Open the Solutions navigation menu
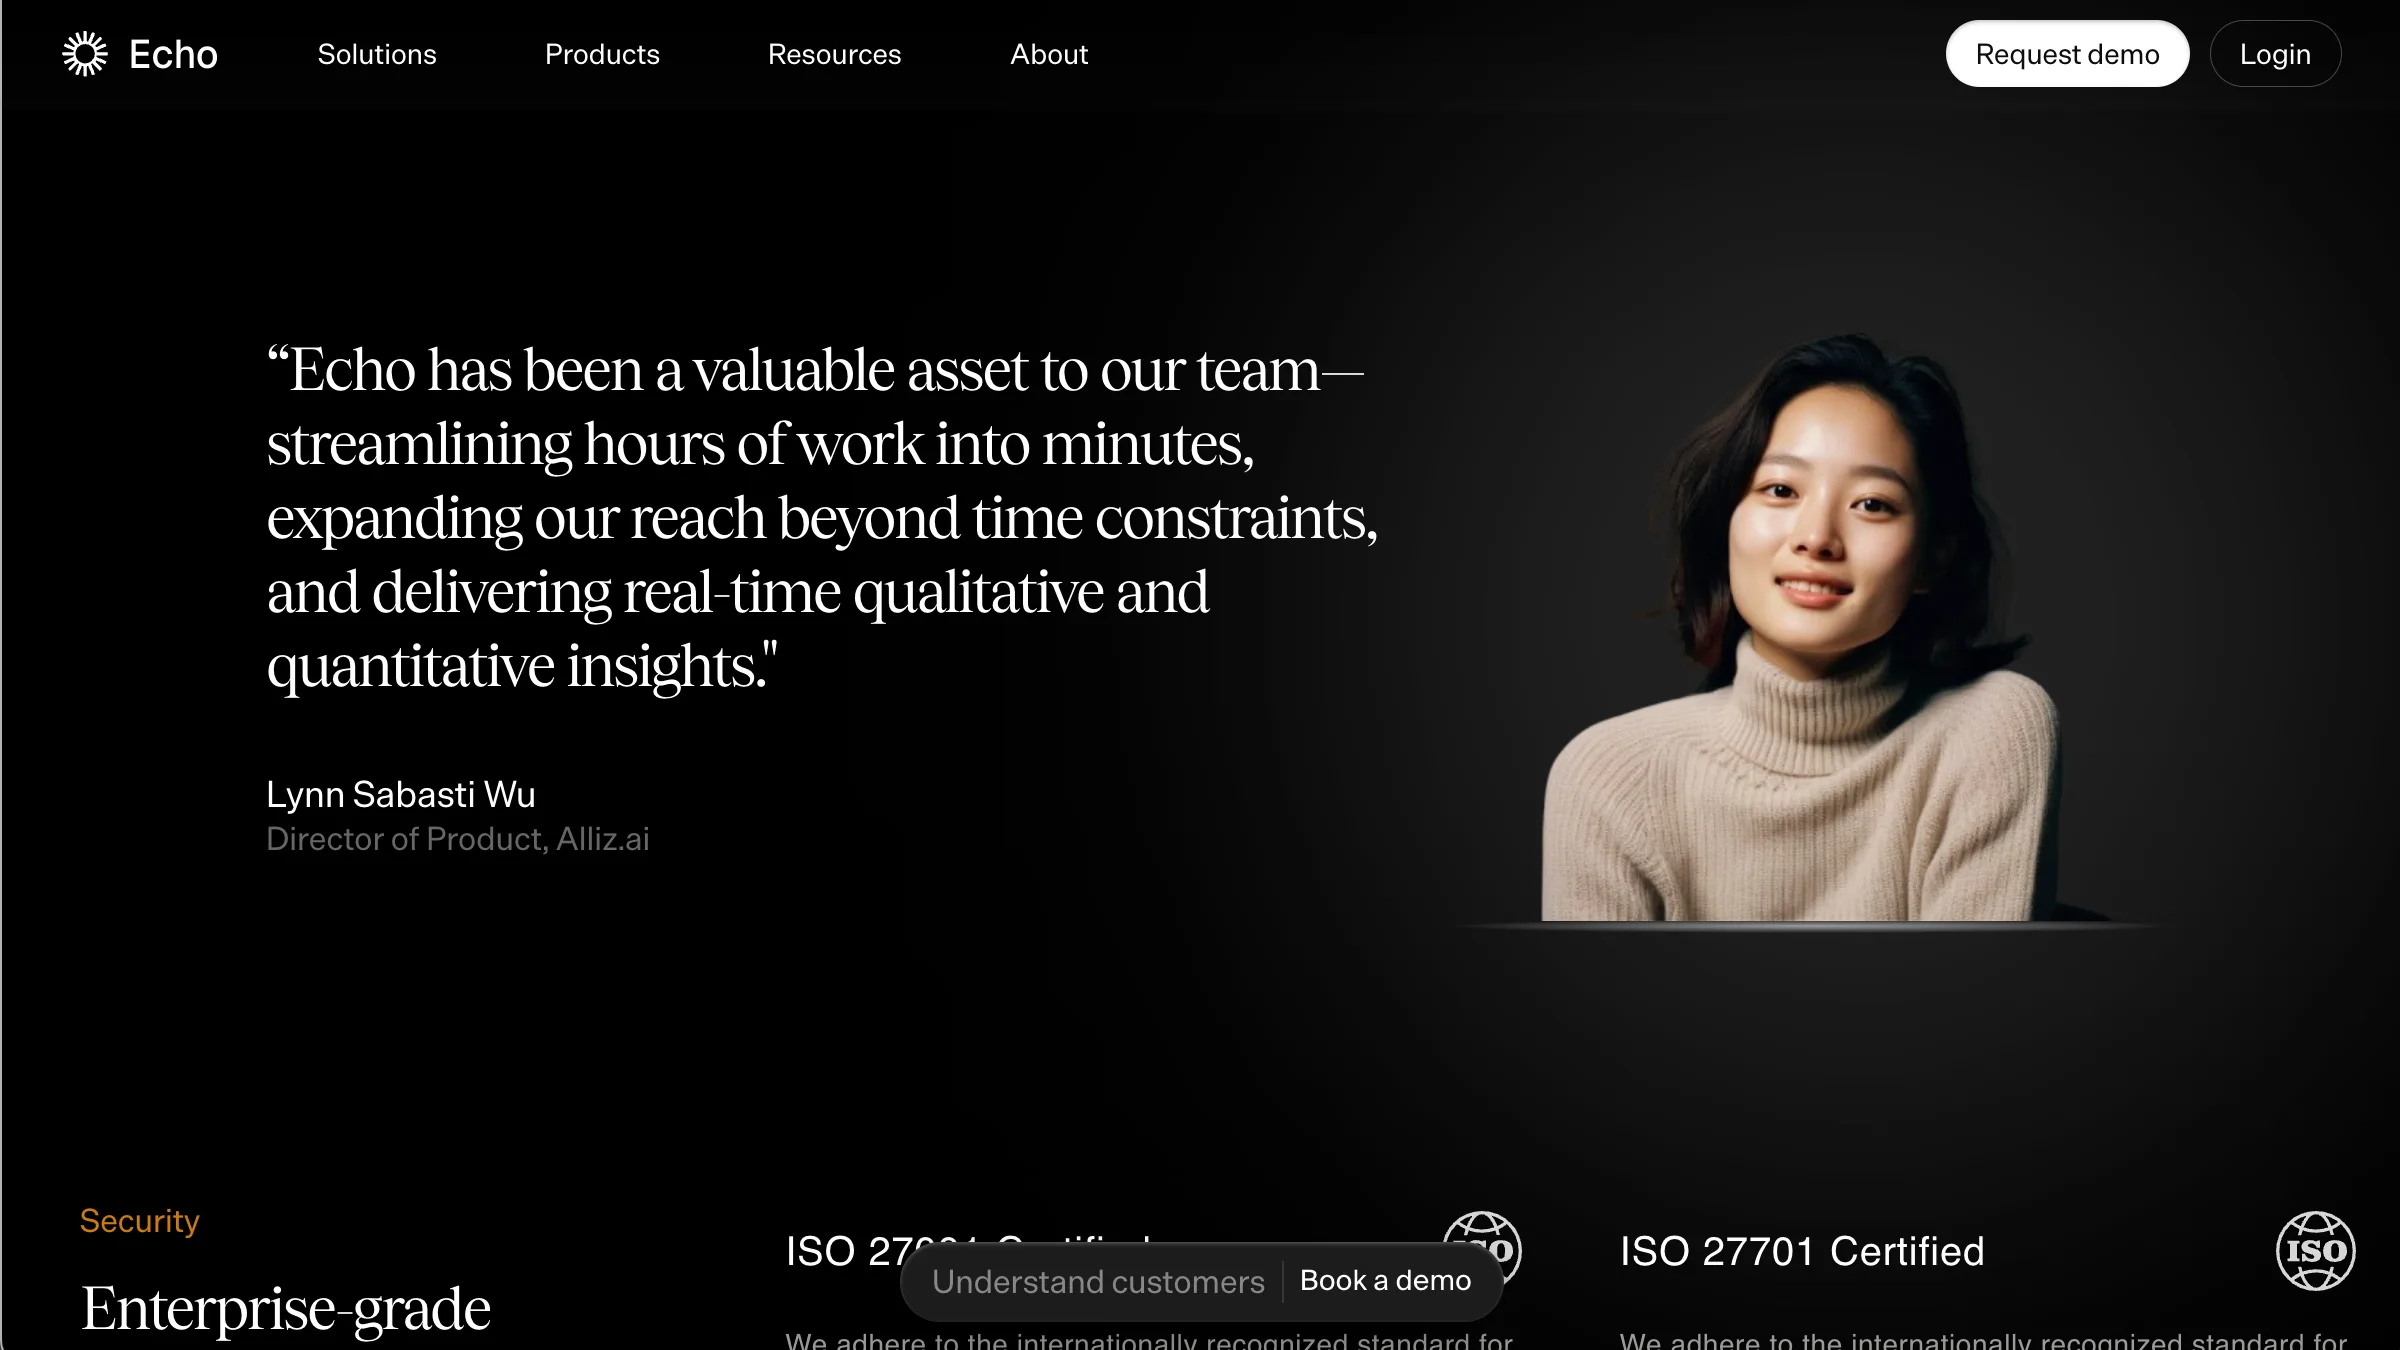The width and height of the screenshot is (2400, 1350). tap(377, 54)
